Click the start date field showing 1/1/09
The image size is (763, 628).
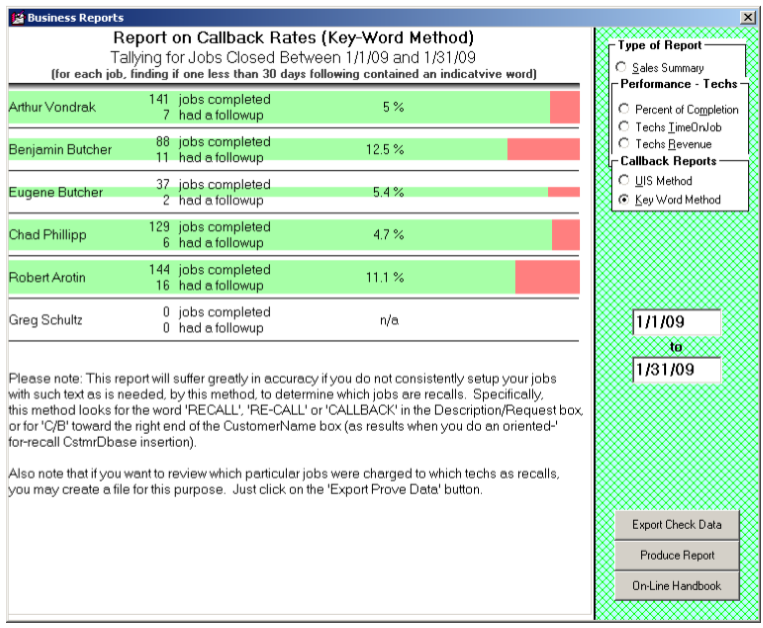coord(675,323)
